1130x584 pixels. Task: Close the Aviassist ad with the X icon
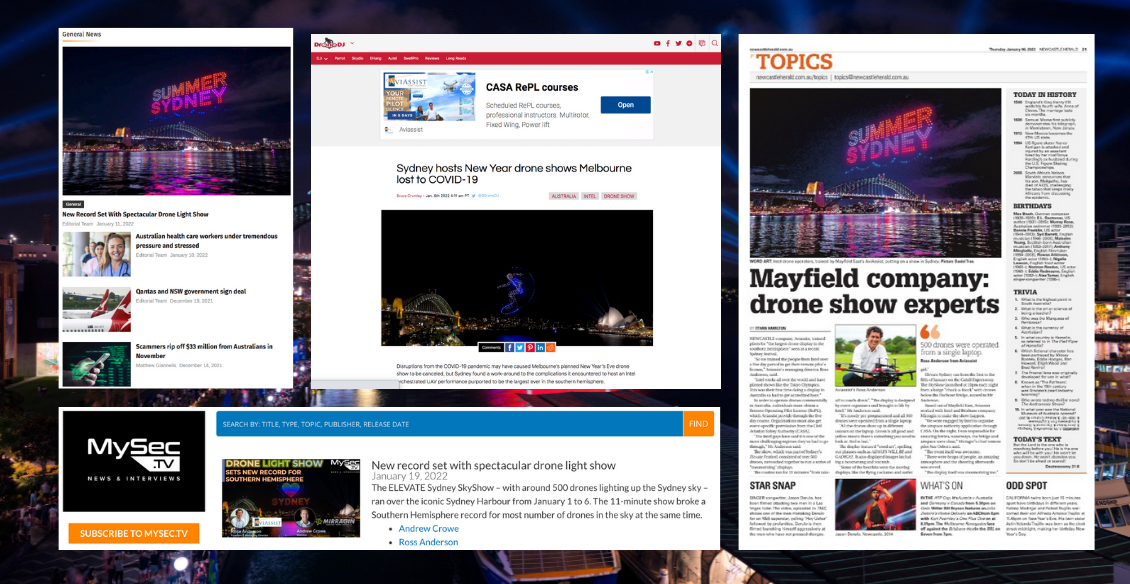(x=651, y=72)
